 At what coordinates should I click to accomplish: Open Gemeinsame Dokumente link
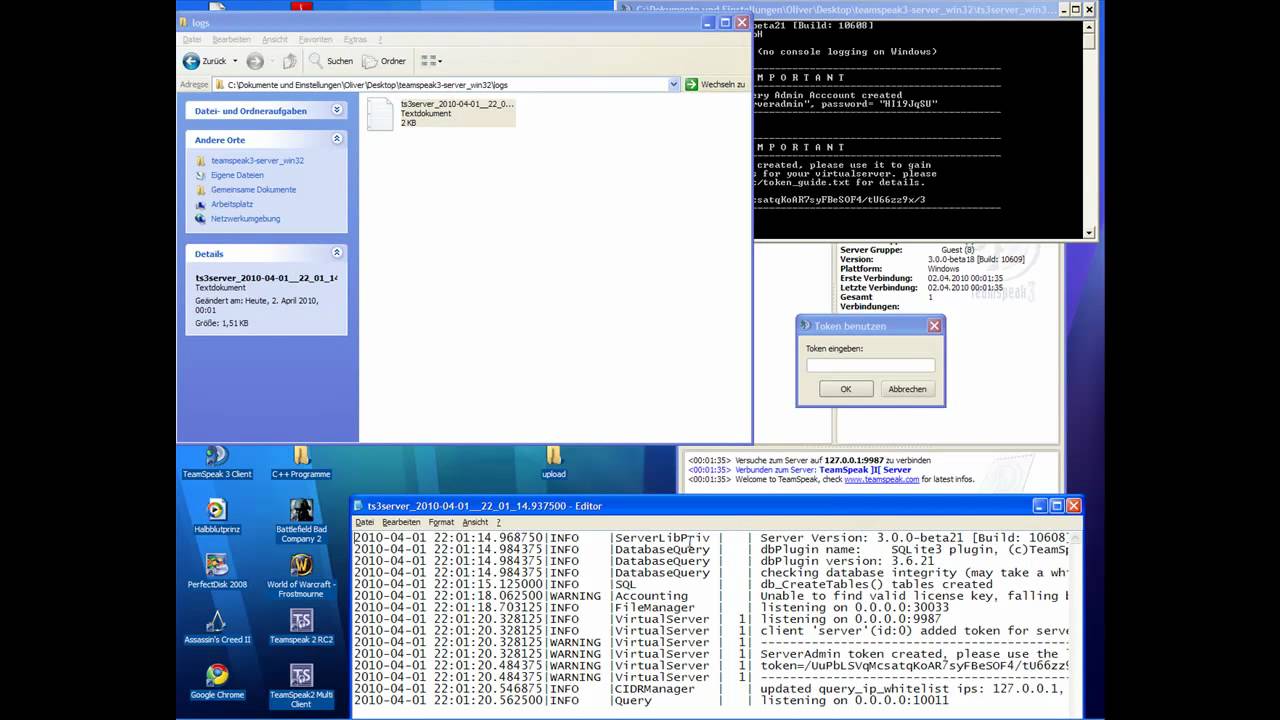coord(253,189)
